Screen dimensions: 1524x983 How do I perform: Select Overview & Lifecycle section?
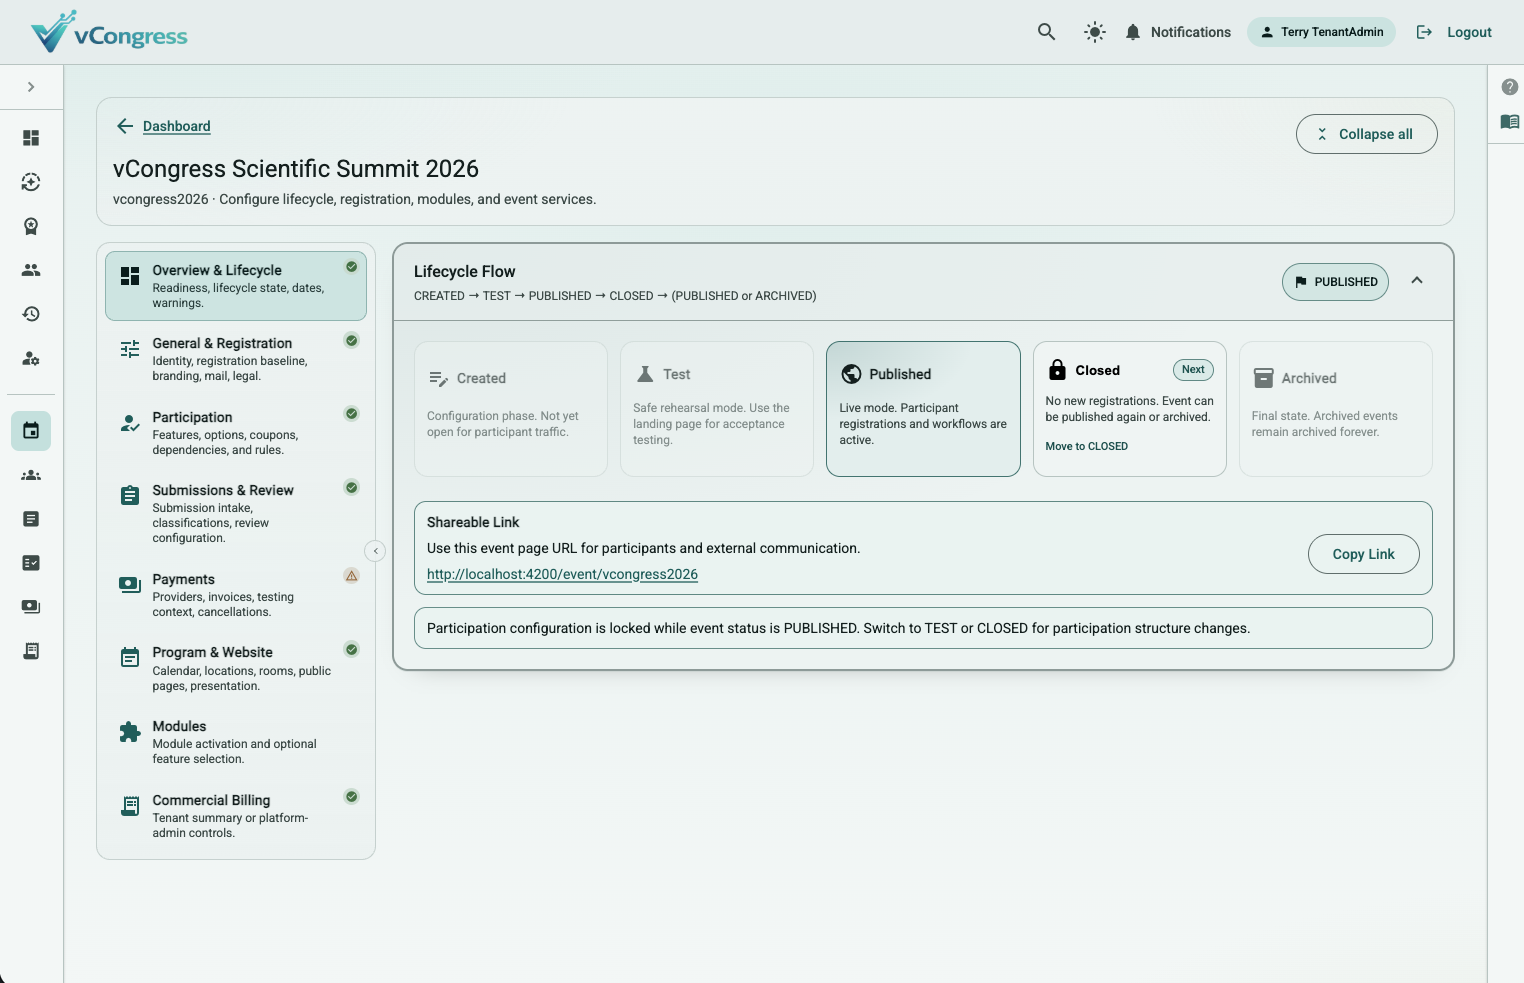236,286
